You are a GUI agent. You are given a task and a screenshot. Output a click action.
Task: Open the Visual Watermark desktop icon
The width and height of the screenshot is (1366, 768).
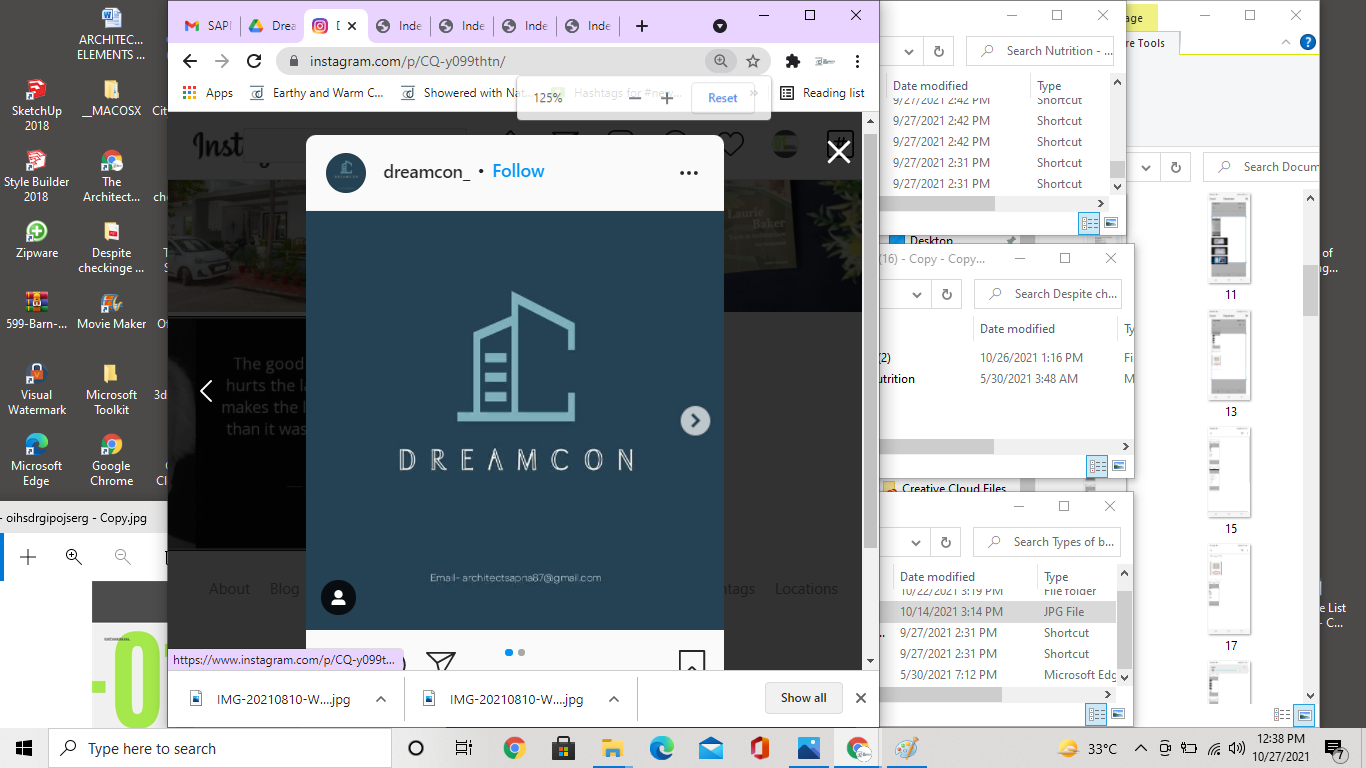(x=36, y=388)
